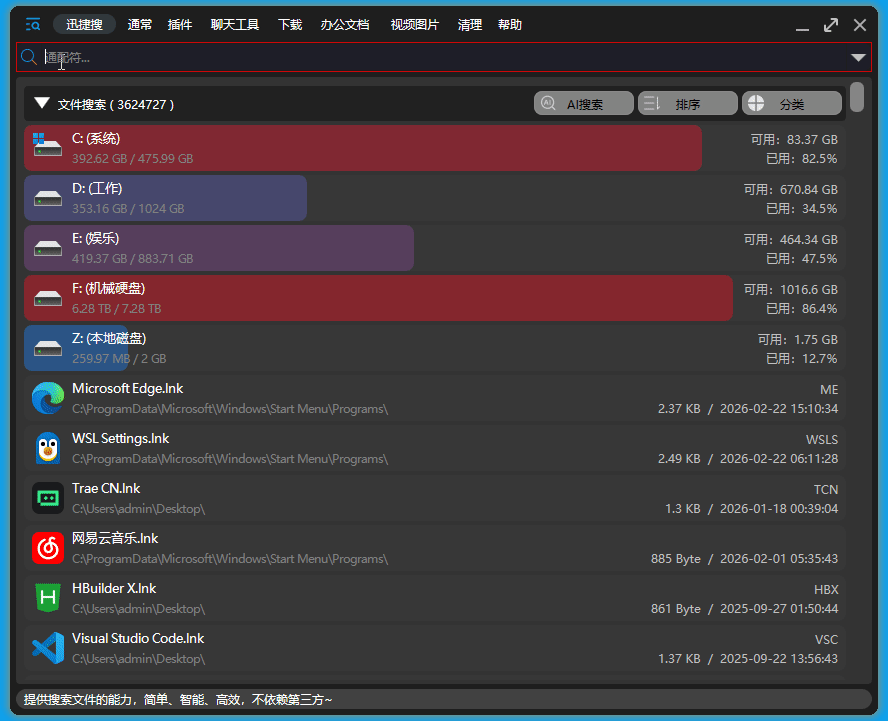Click the Trae CN app icon
The image size is (888, 721).
tap(47, 498)
